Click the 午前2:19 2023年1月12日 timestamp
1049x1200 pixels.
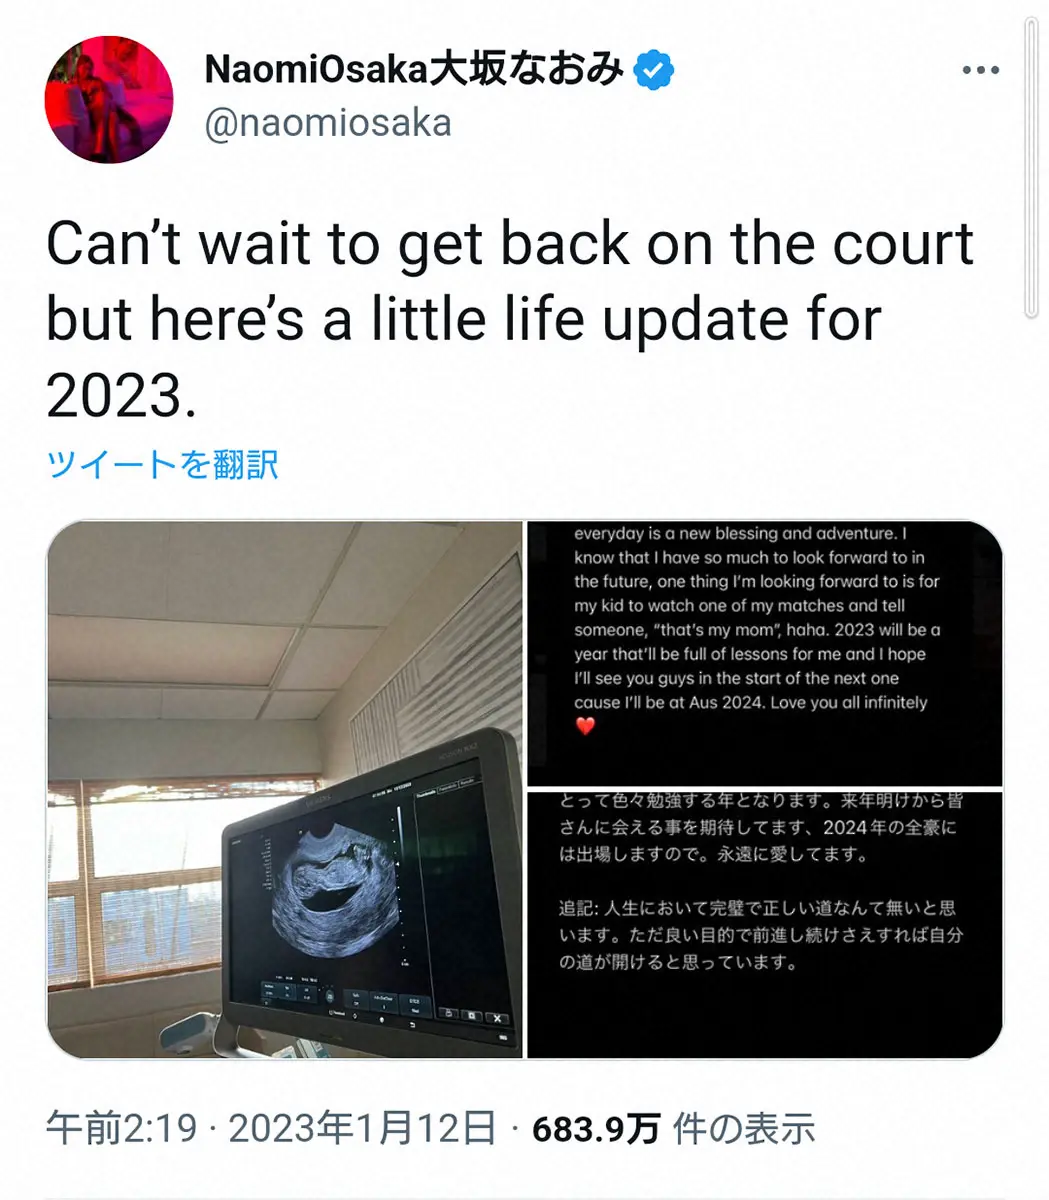tap(271, 1129)
